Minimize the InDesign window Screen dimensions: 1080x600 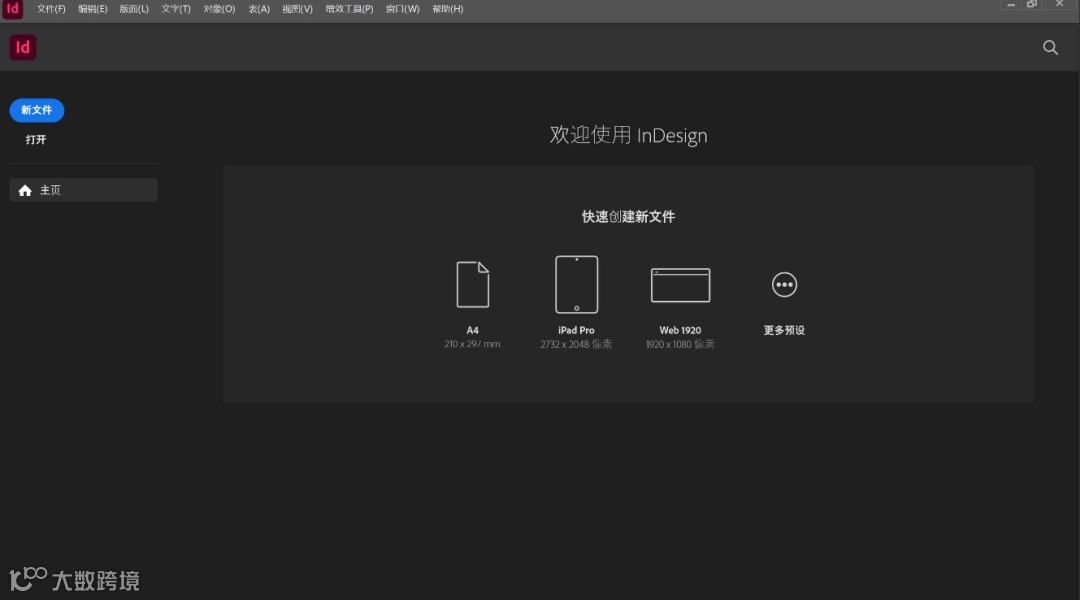pyautogui.click(x=1010, y=5)
